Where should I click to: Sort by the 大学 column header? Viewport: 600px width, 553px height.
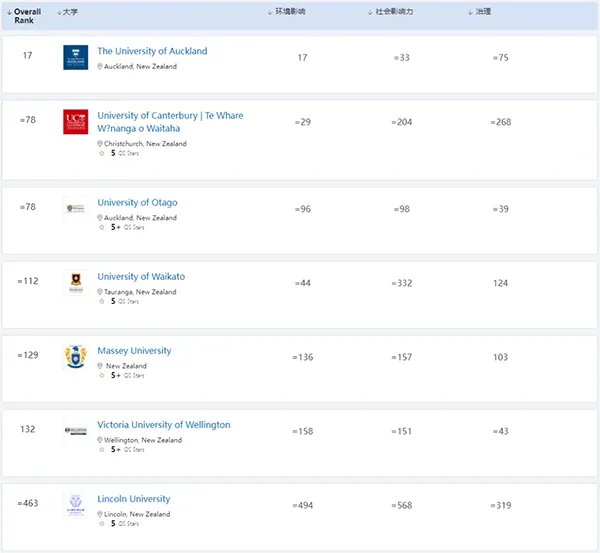point(68,12)
